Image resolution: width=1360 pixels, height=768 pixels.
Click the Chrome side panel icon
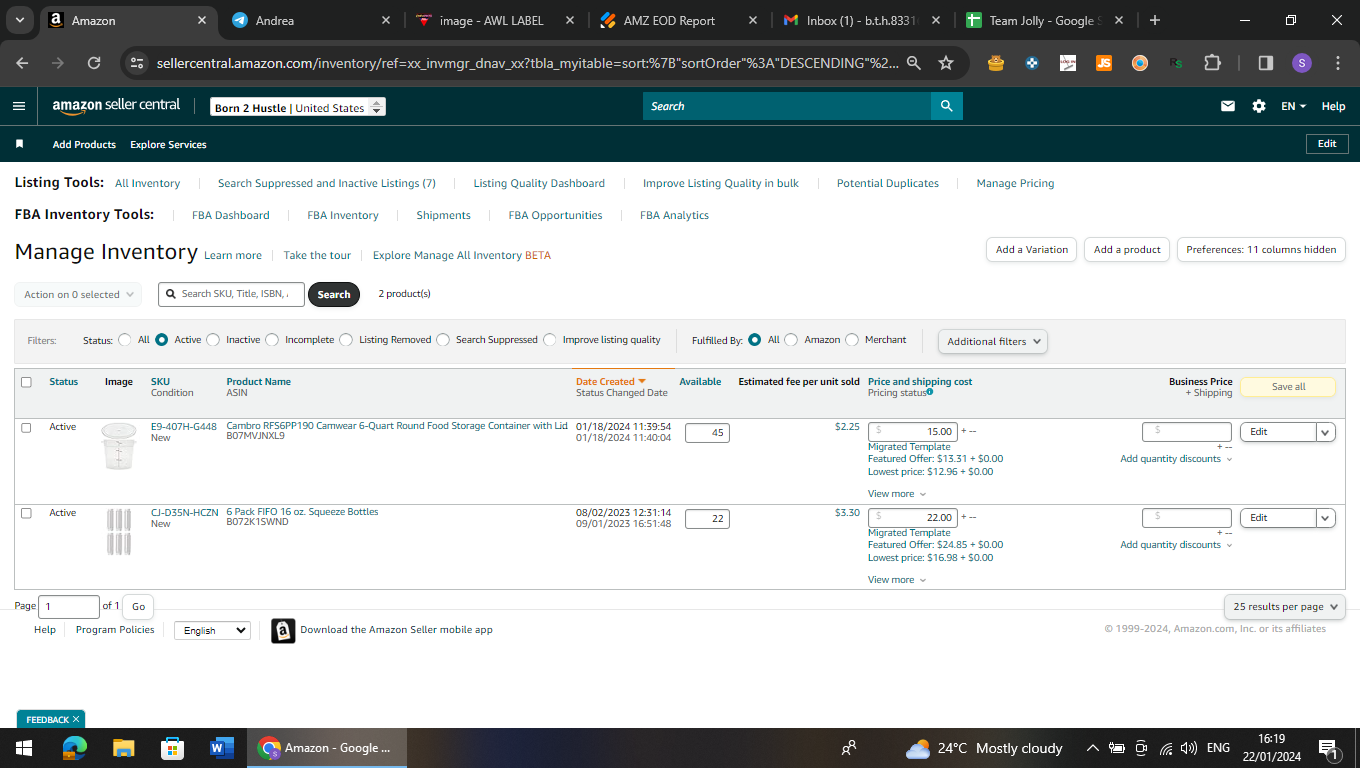(1265, 63)
